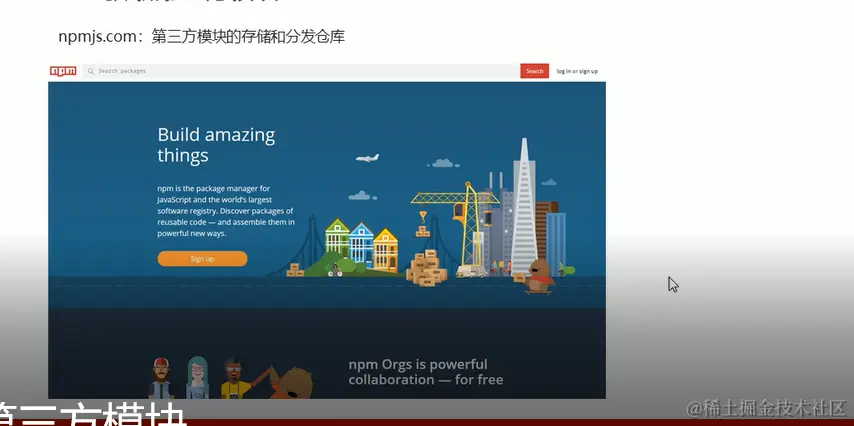Click the npm Orgs is powerful collaboration heading
The height and width of the screenshot is (426, 854).
pyautogui.click(x=425, y=372)
